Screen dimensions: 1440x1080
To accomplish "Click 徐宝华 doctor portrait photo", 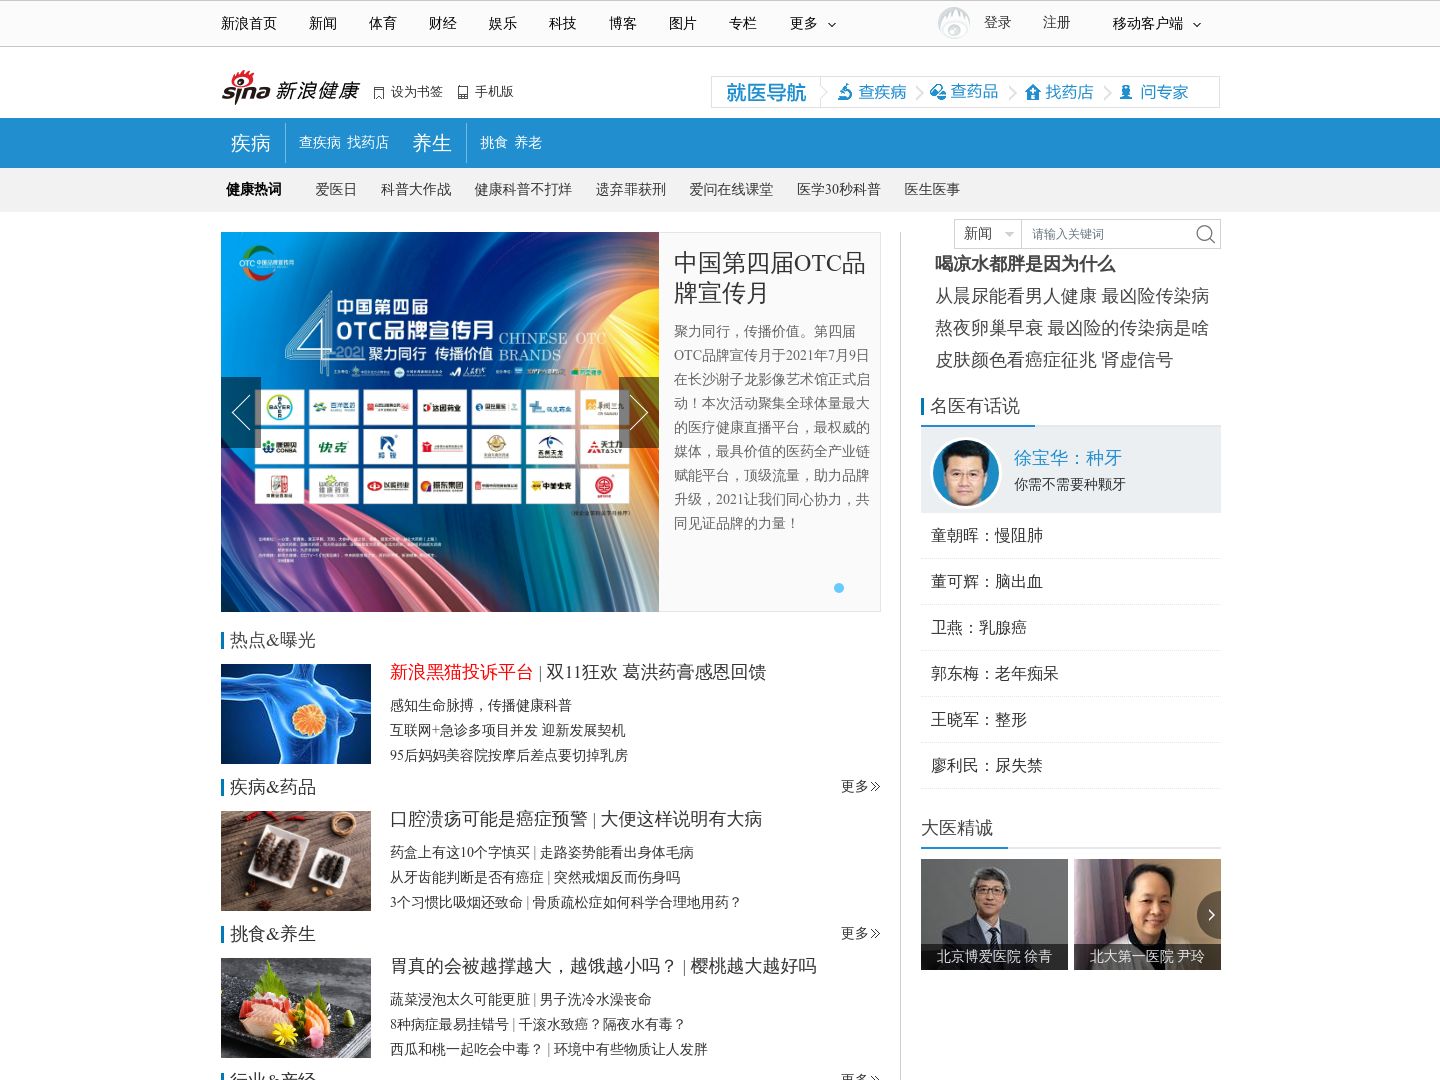I will coord(966,472).
